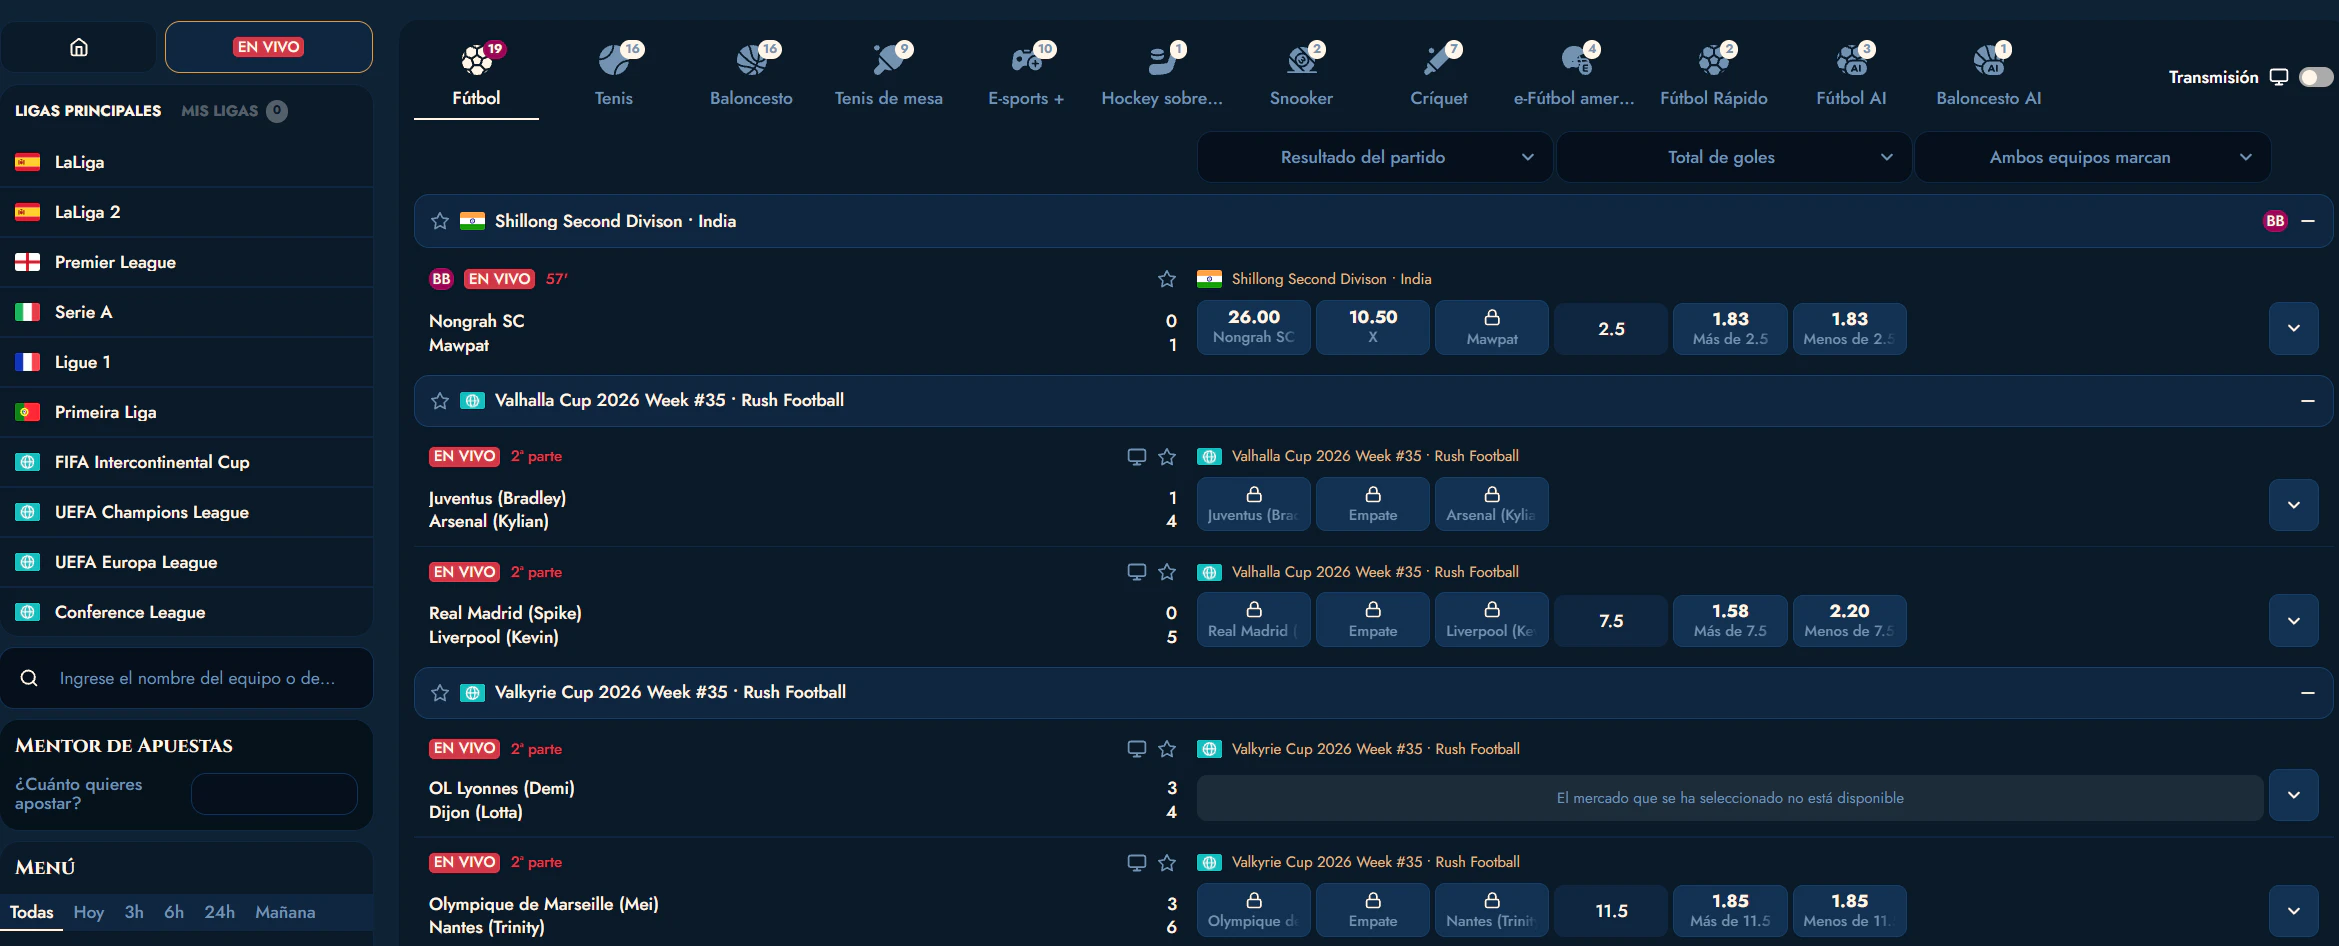Select Menos de 2.5 at 1.83
The height and width of the screenshot is (946, 2339).
coord(1849,328)
